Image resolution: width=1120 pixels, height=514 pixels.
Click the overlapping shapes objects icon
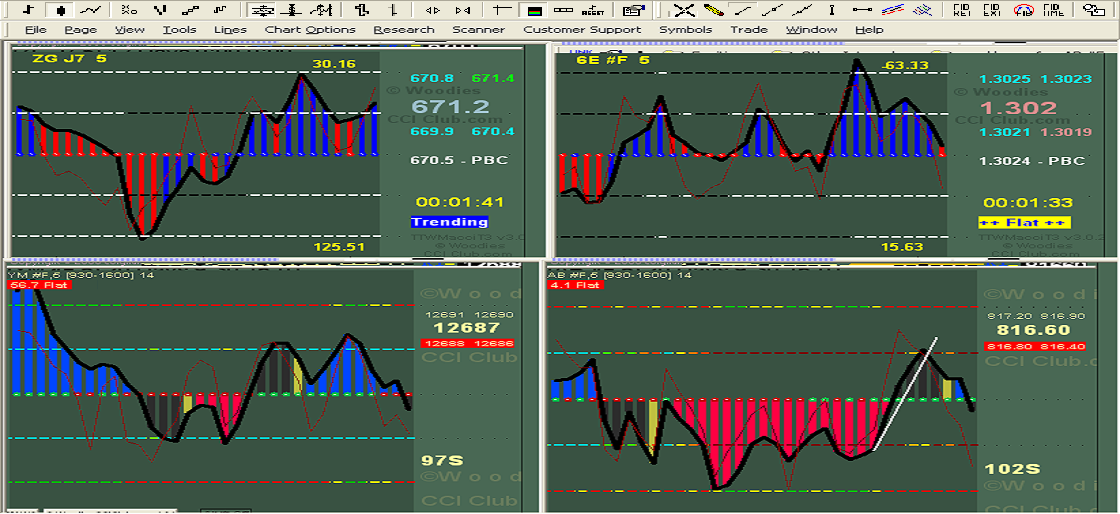(1093, 10)
